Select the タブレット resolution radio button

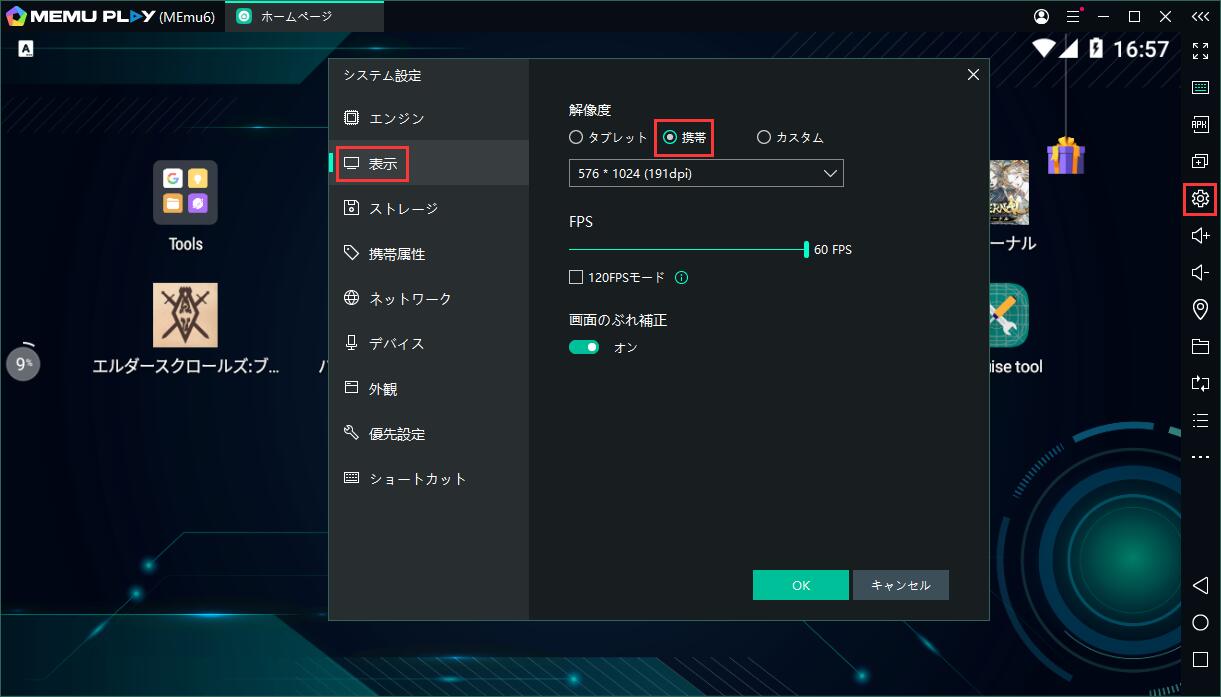point(576,137)
